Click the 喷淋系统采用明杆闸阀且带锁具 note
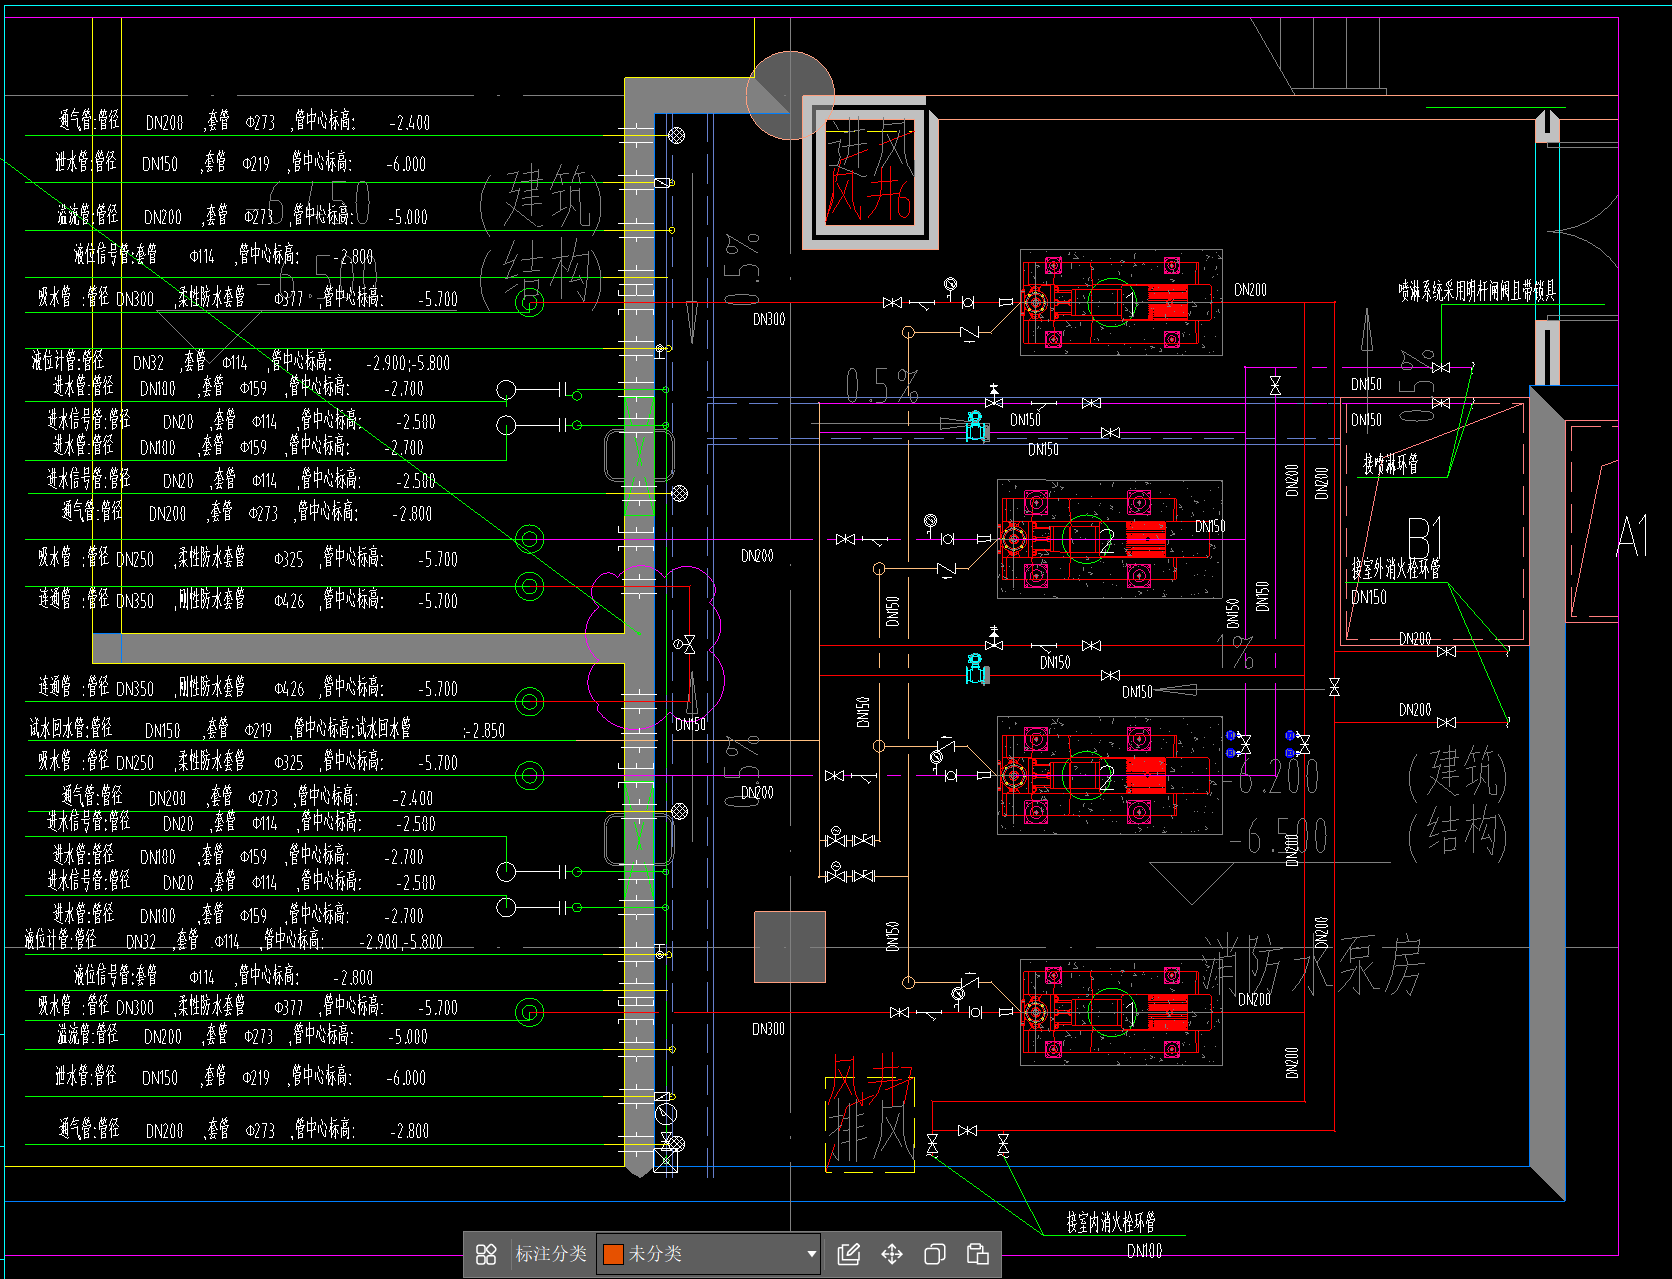Screen dimensions: 1672x1279 pos(1477,291)
